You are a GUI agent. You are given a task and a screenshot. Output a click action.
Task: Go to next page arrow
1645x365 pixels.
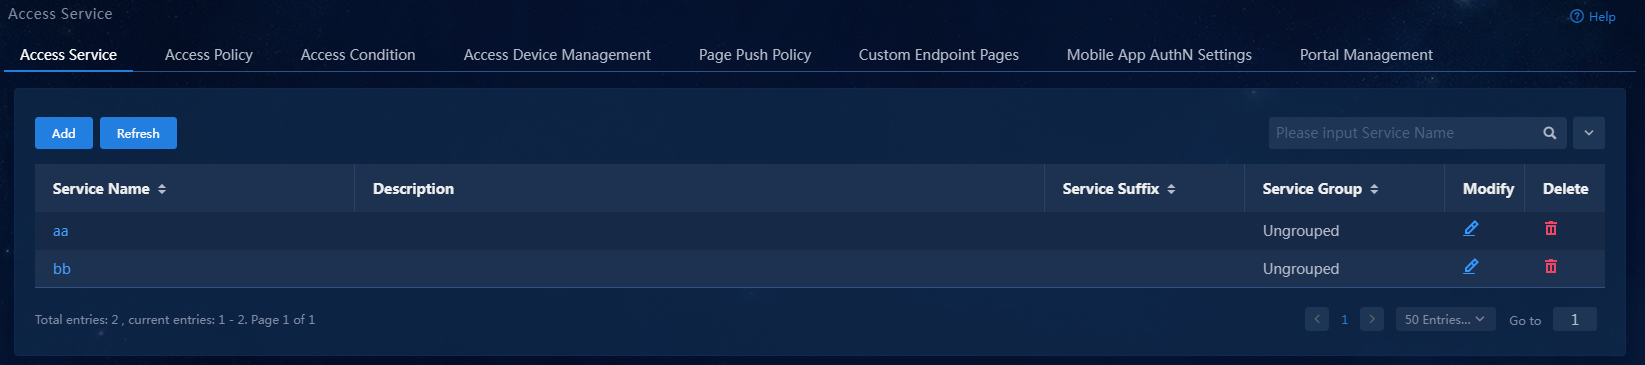(1372, 319)
